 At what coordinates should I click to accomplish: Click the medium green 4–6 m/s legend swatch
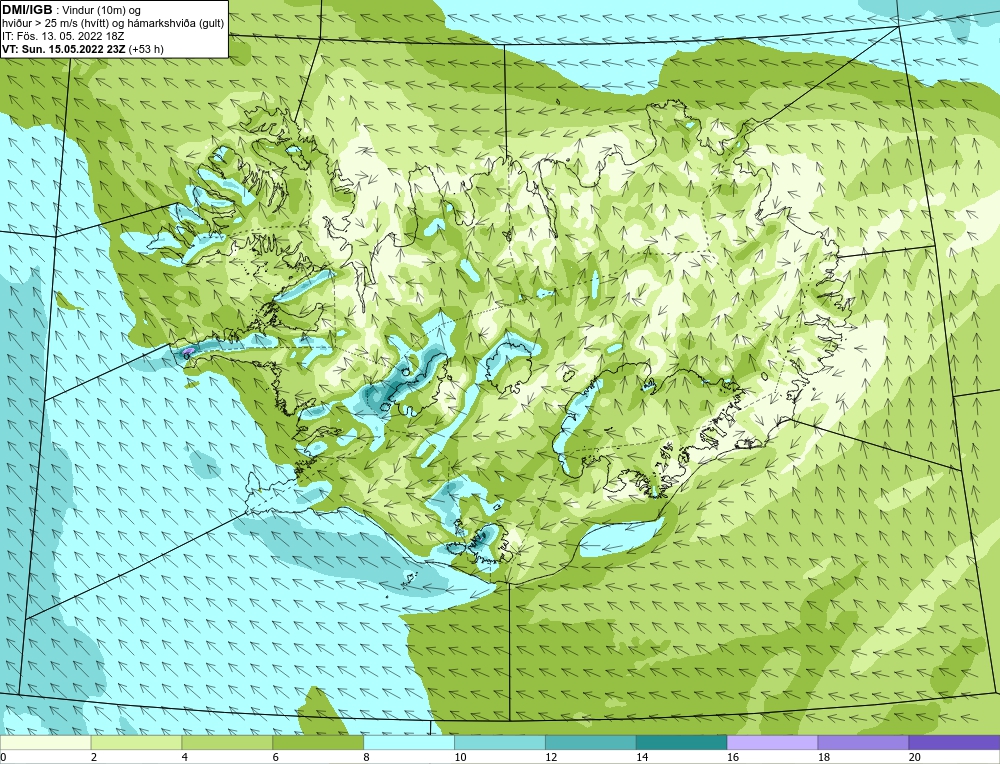[x=227, y=742]
